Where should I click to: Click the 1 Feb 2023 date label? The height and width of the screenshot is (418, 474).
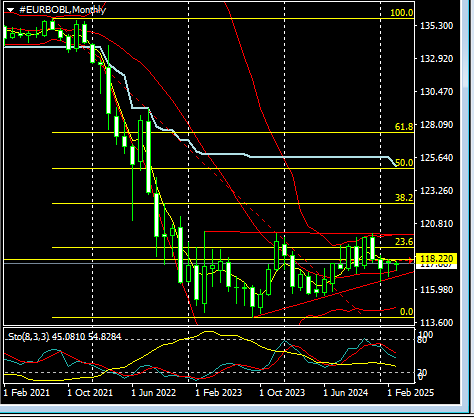point(218,393)
